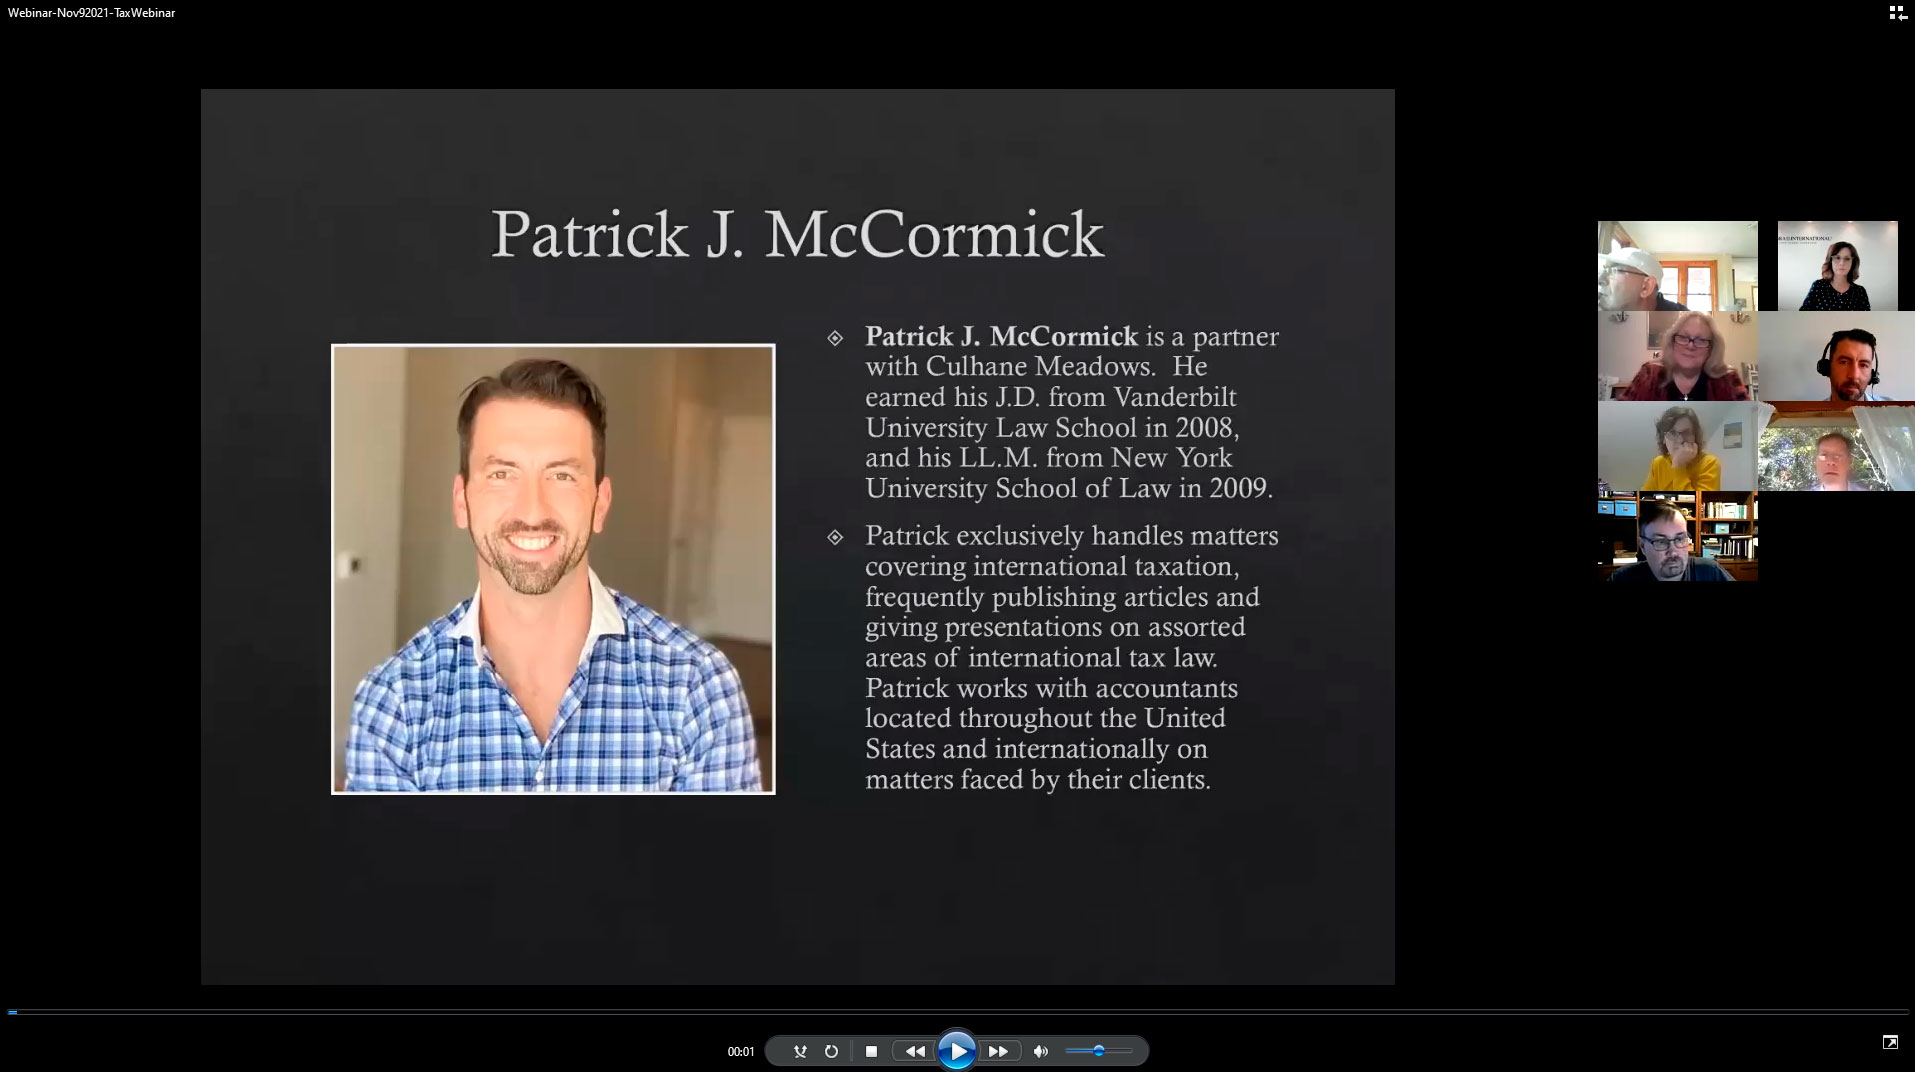
Task: Click the 00:01 elapsed time display
Action: [741, 1052]
